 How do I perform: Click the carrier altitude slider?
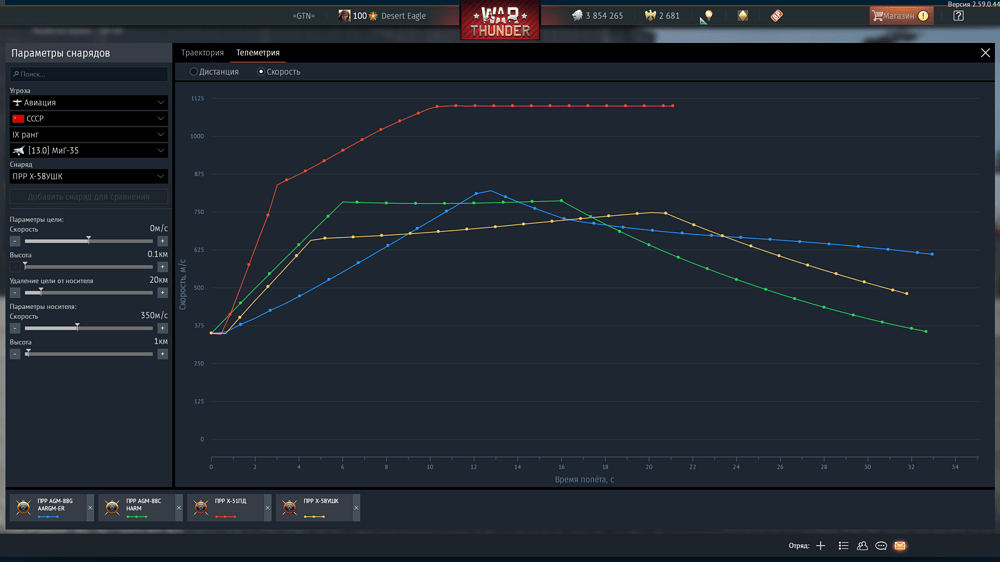[89, 354]
